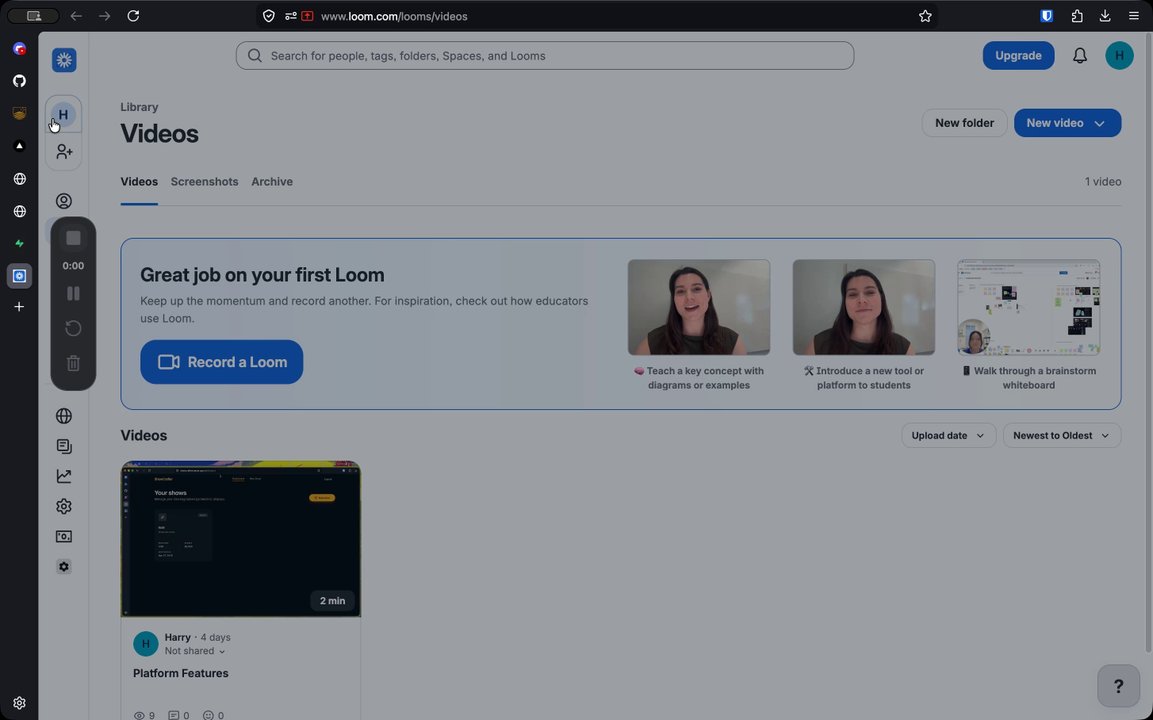The image size is (1153, 720).
Task: Switch to the Archive tab
Action: pos(272,182)
